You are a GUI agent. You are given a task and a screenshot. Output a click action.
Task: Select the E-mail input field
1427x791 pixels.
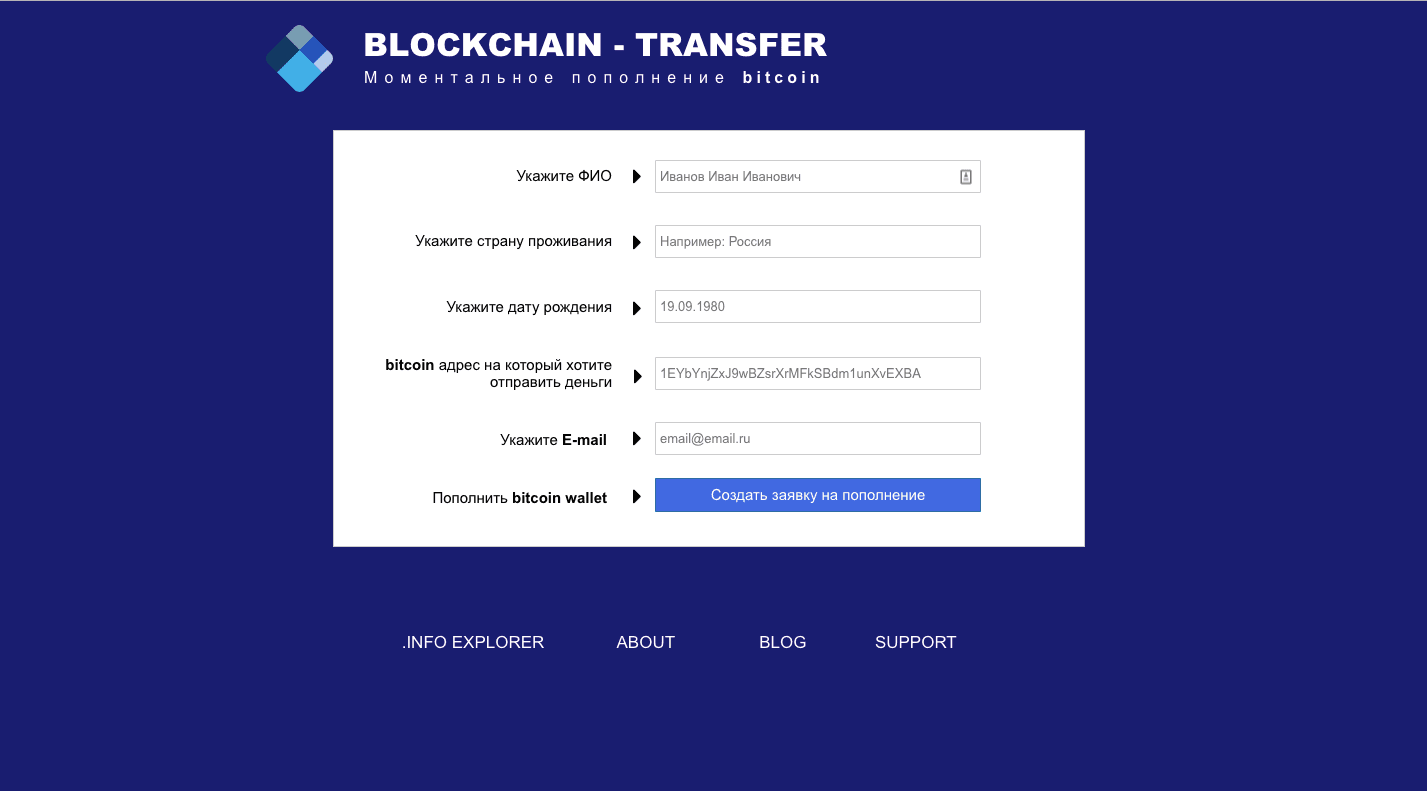pos(817,438)
